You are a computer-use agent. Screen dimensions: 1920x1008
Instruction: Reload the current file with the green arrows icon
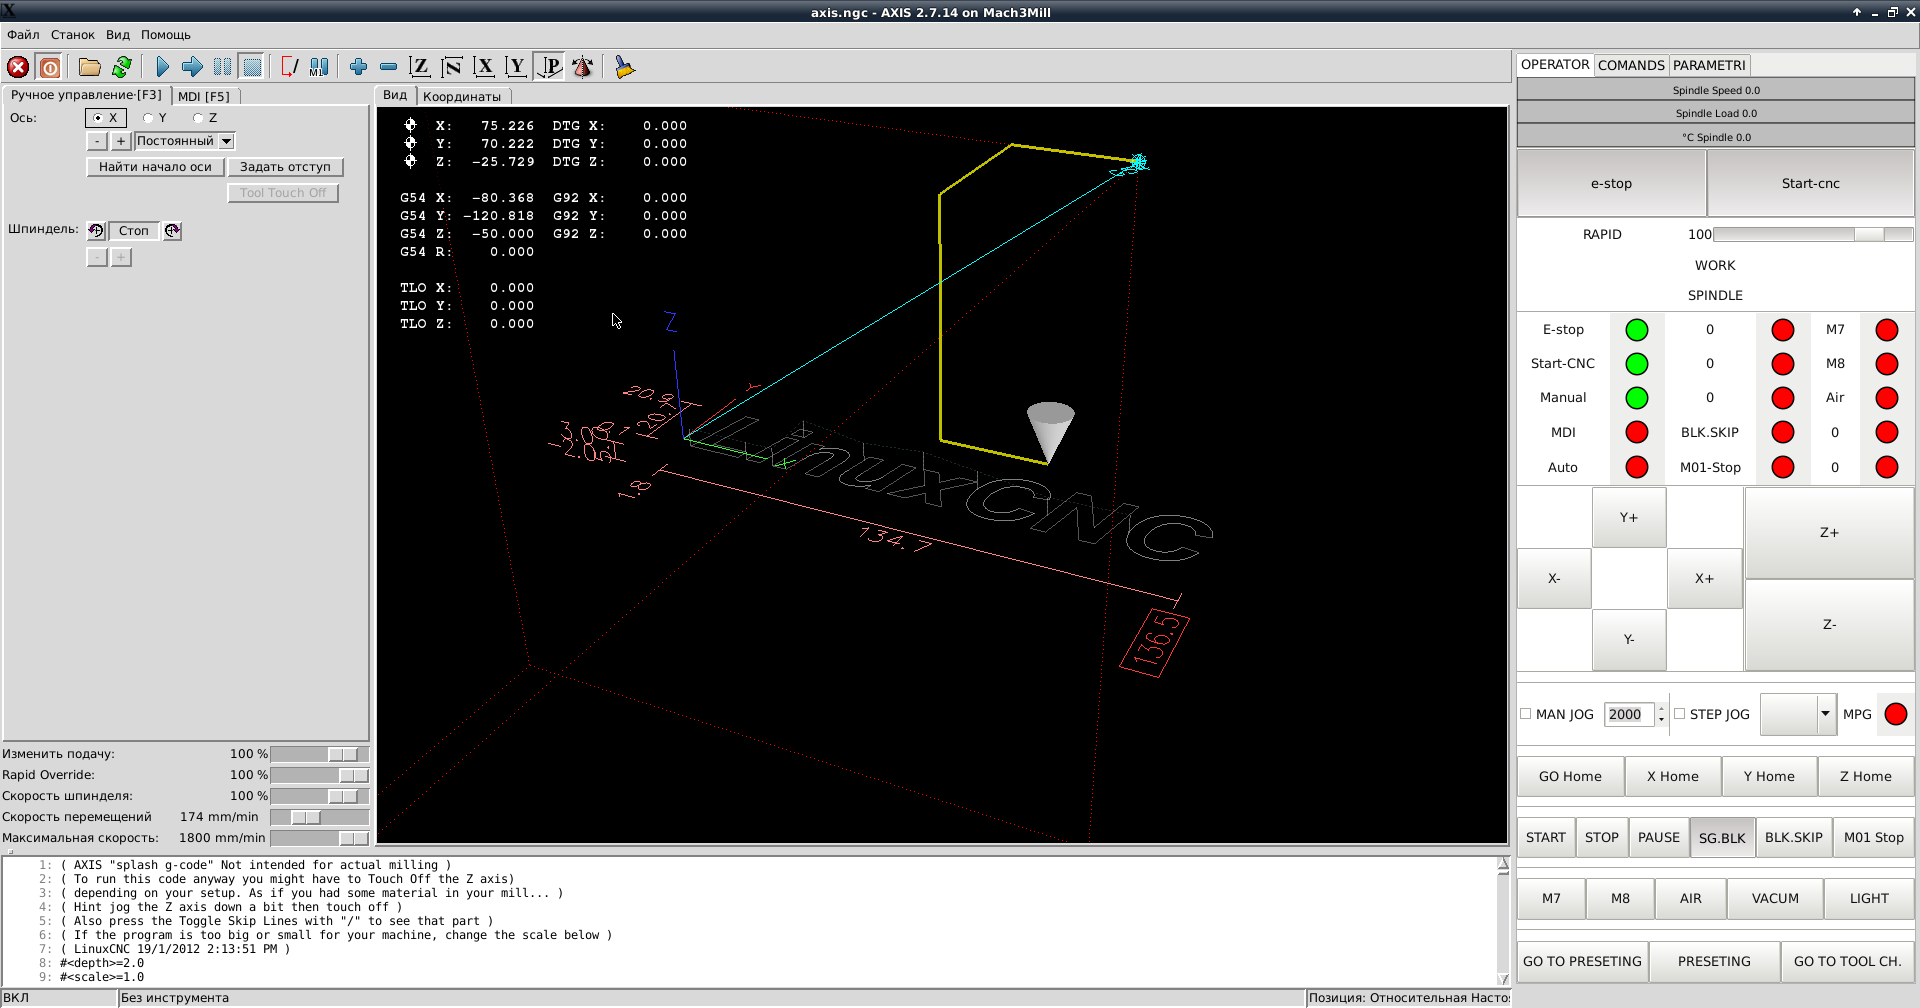[x=122, y=67]
